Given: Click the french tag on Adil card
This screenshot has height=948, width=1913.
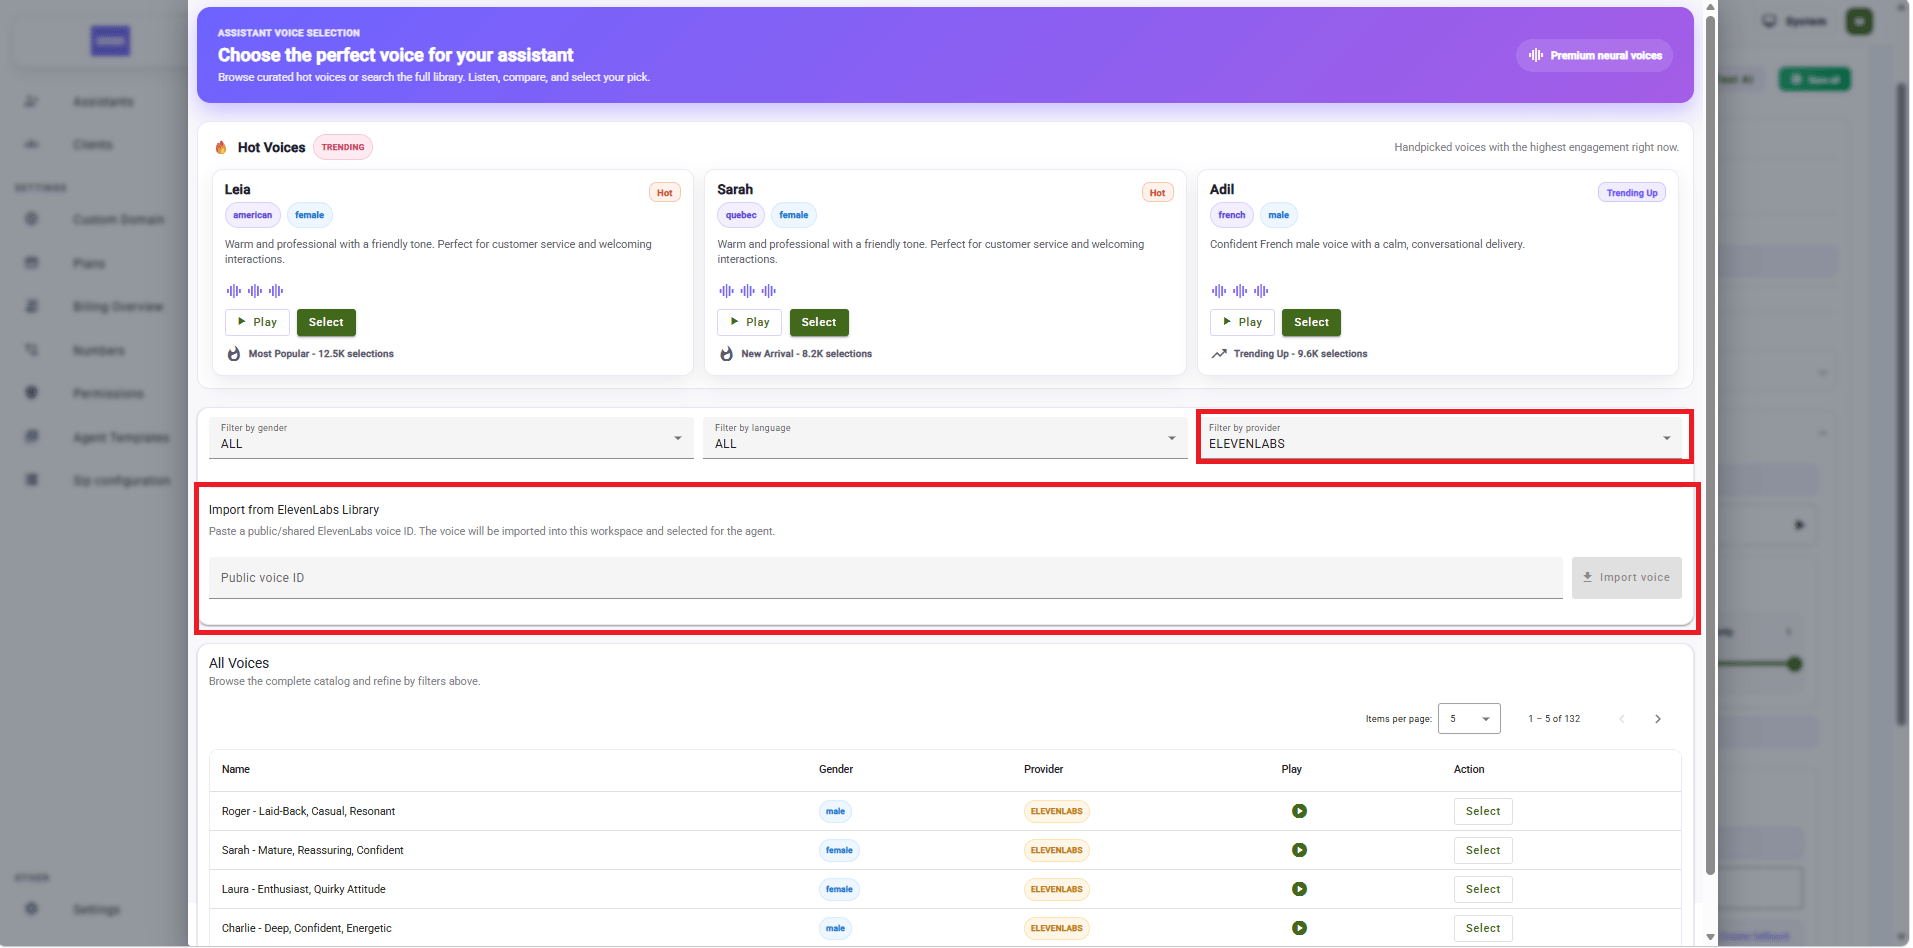Looking at the screenshot, I should coord(1232,215).
